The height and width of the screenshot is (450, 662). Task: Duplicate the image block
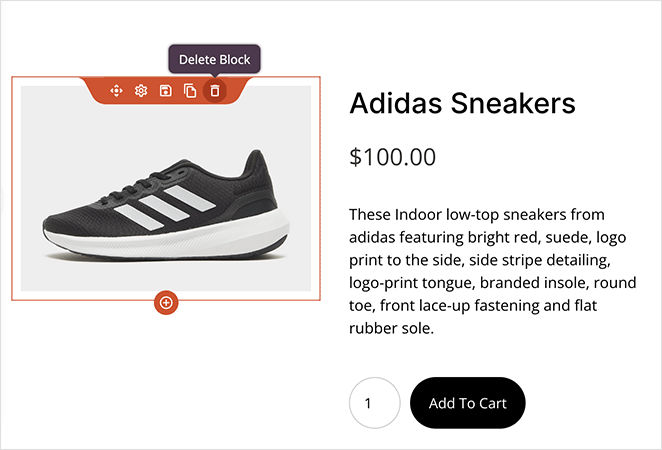[x=190, y=91]
